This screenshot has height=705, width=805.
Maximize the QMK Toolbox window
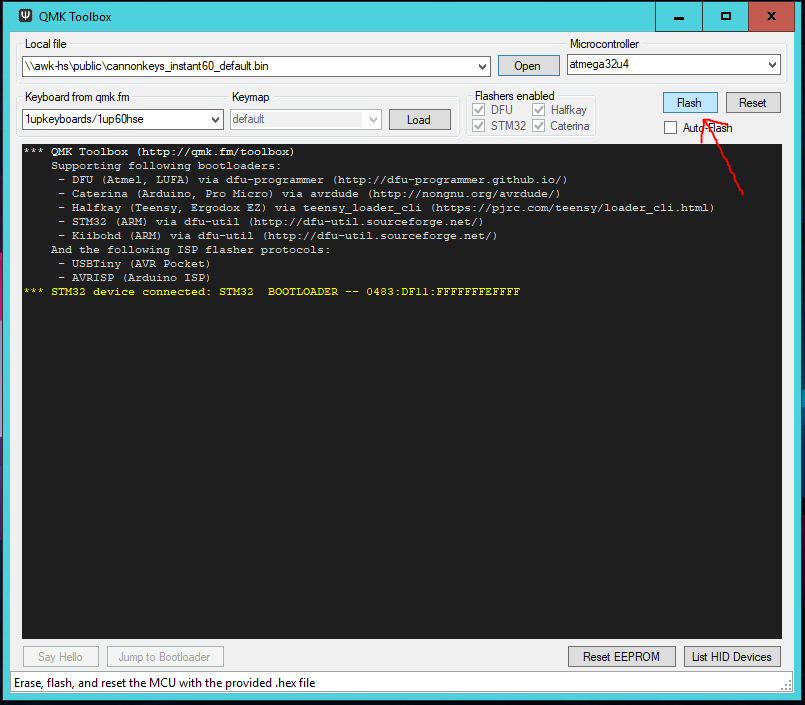[x=726, y=17]
